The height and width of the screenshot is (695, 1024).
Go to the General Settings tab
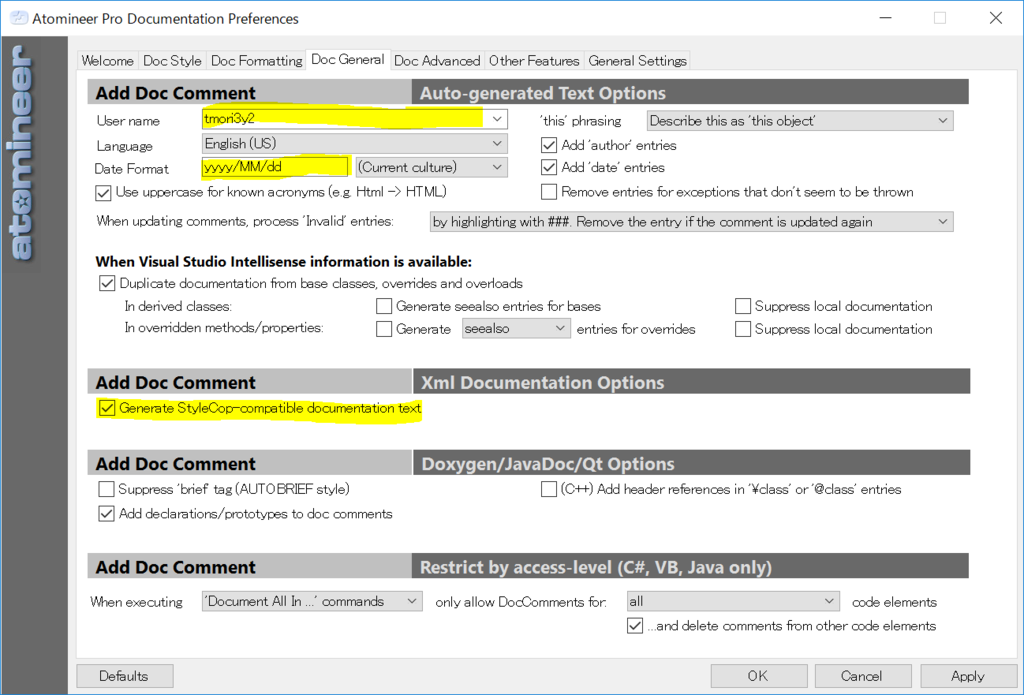tap(637, 61)
